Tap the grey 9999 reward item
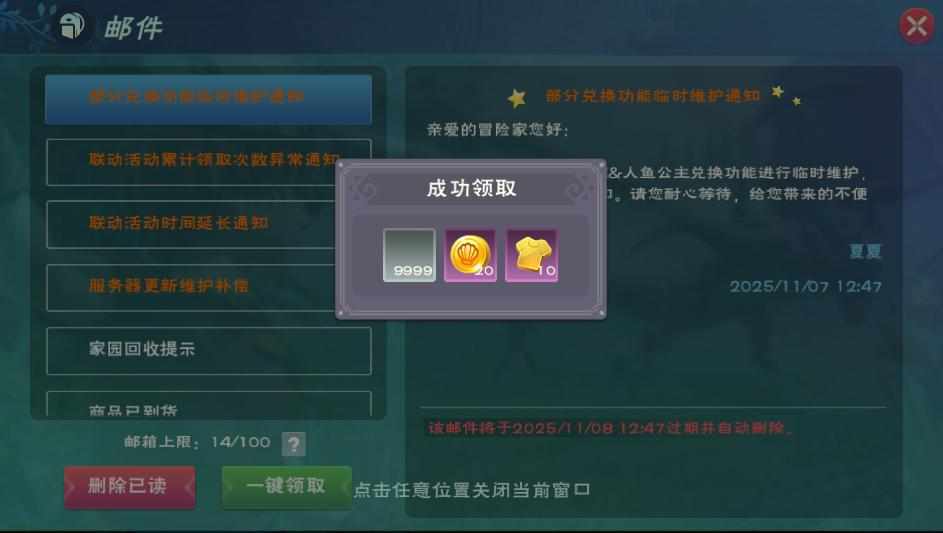This screenshot has height=533, width=943. [x=409, y=255]
